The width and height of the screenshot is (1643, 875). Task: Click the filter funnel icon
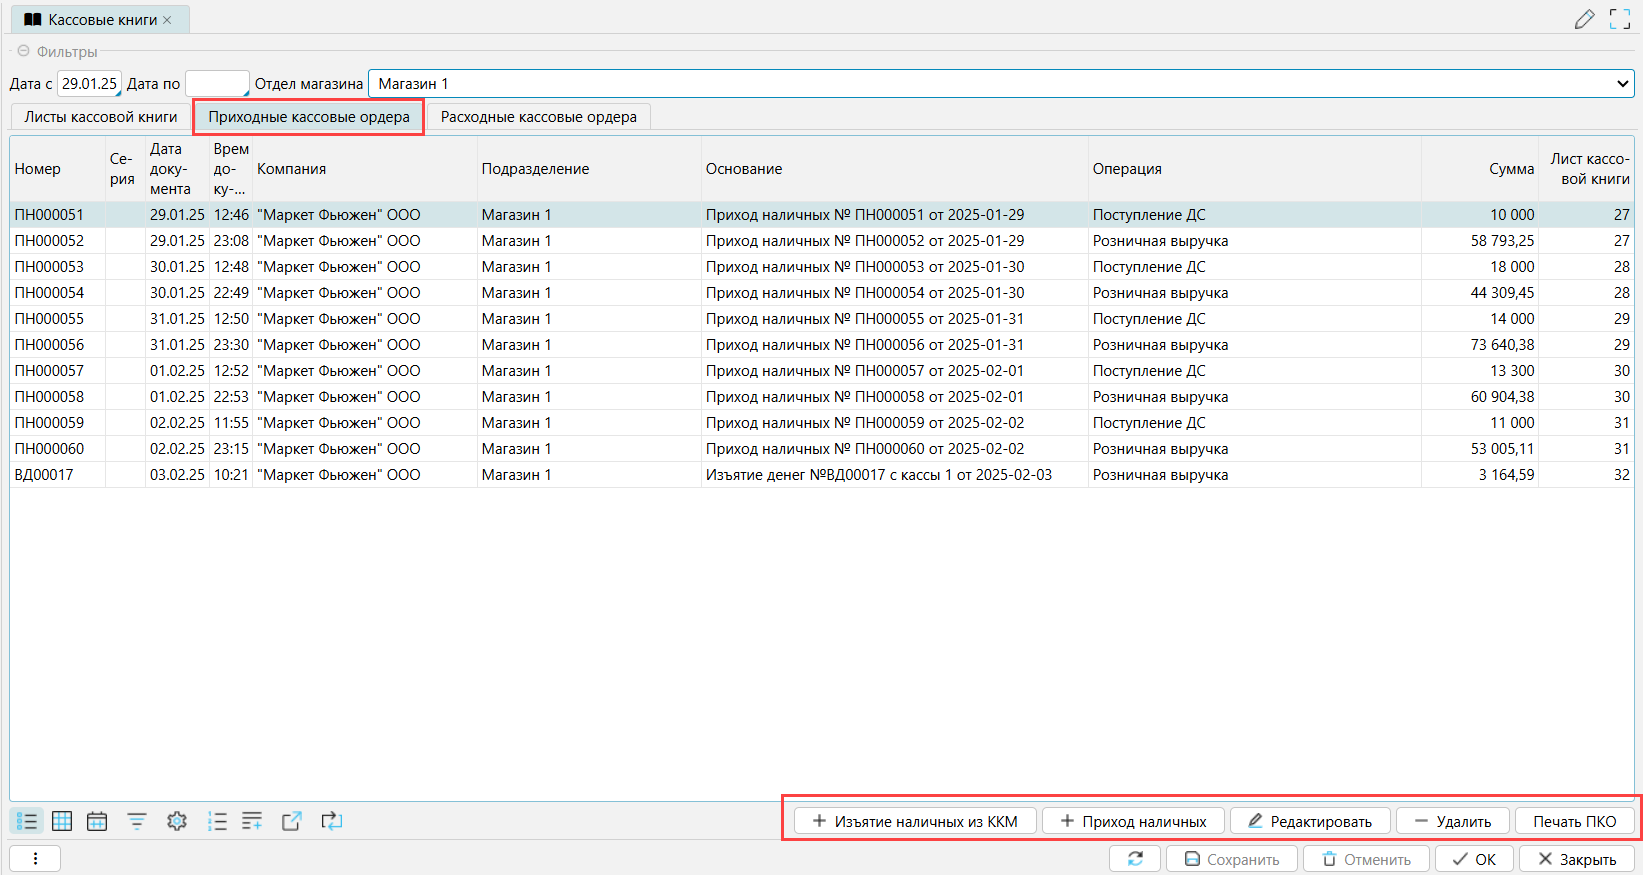coord(137,821)
